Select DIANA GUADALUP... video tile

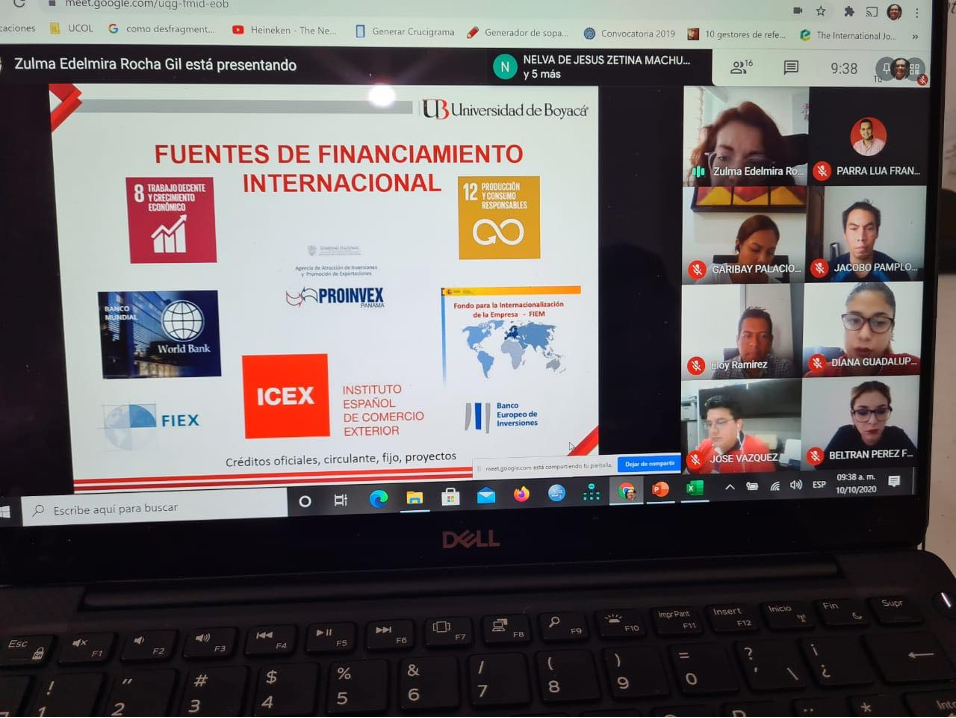pos(863,329)
